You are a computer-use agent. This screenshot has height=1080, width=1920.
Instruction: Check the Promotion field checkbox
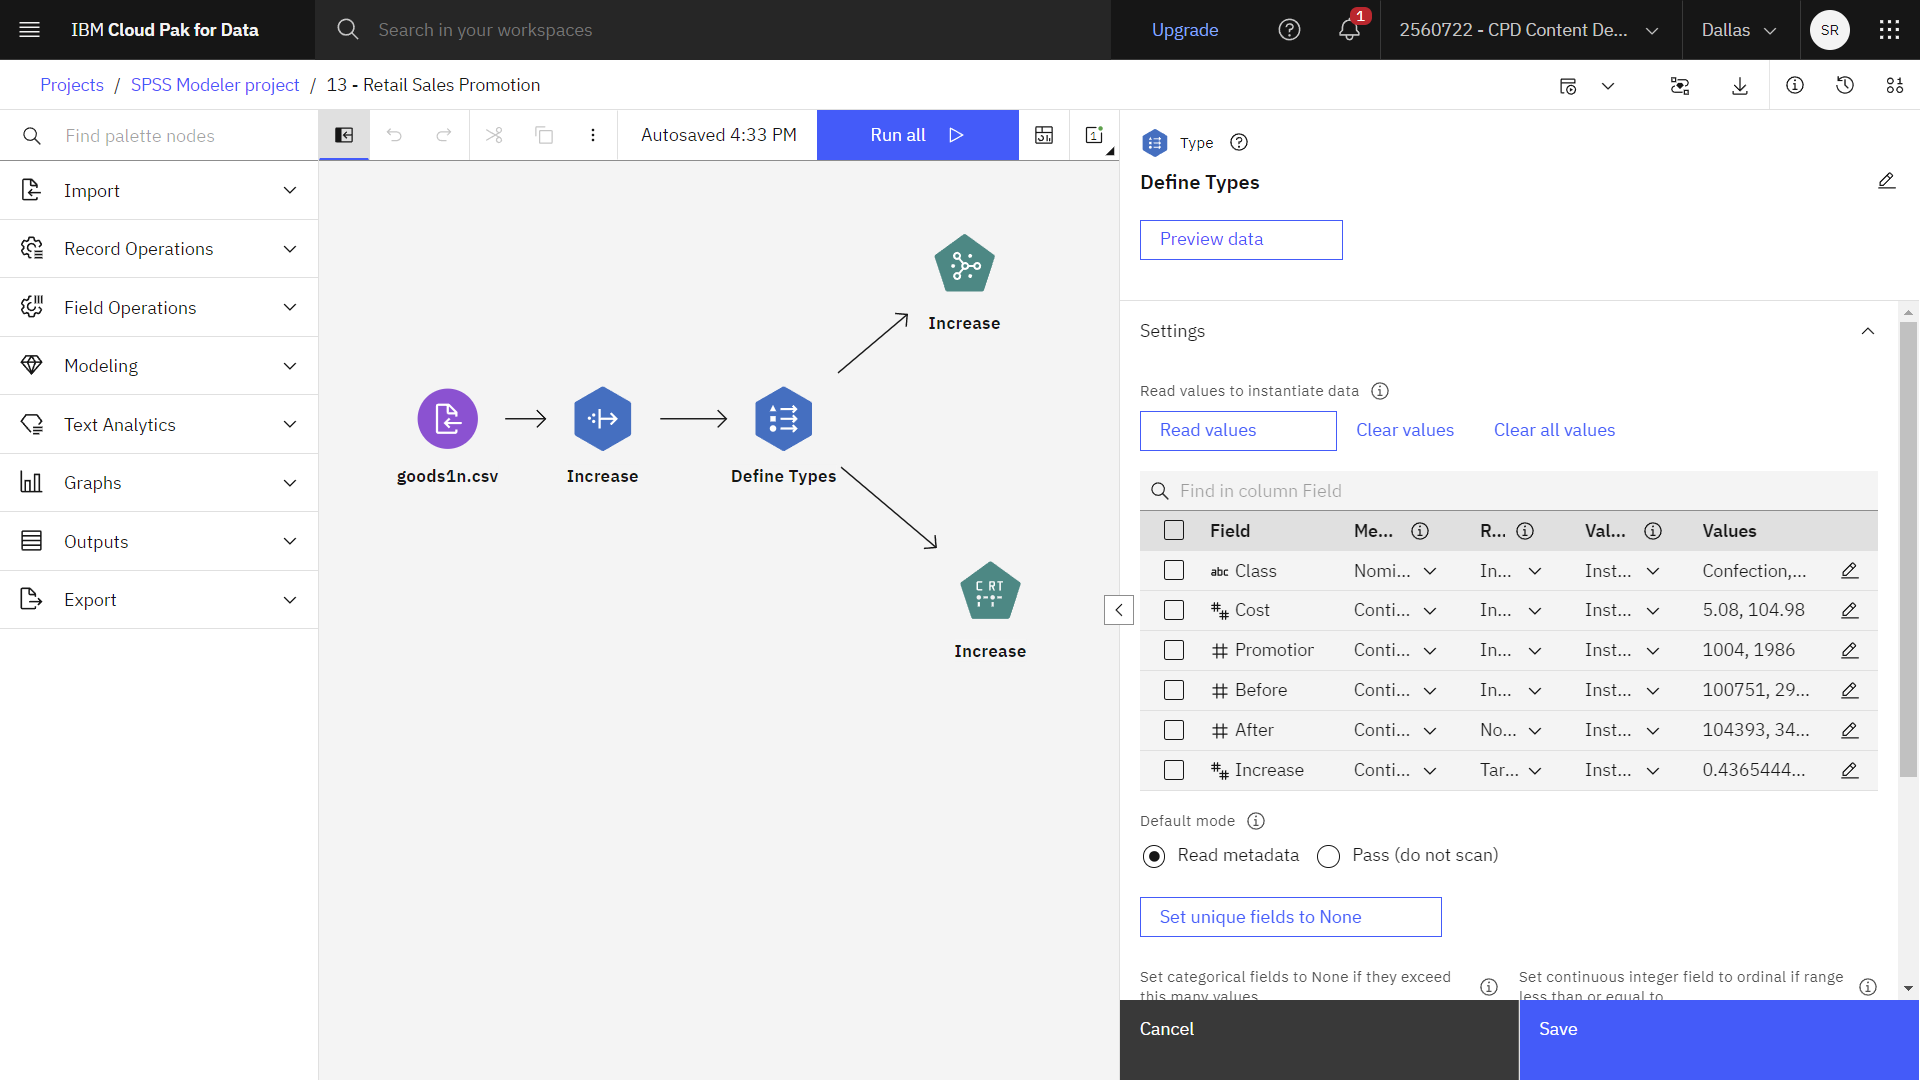click(x=1174, y=650)
